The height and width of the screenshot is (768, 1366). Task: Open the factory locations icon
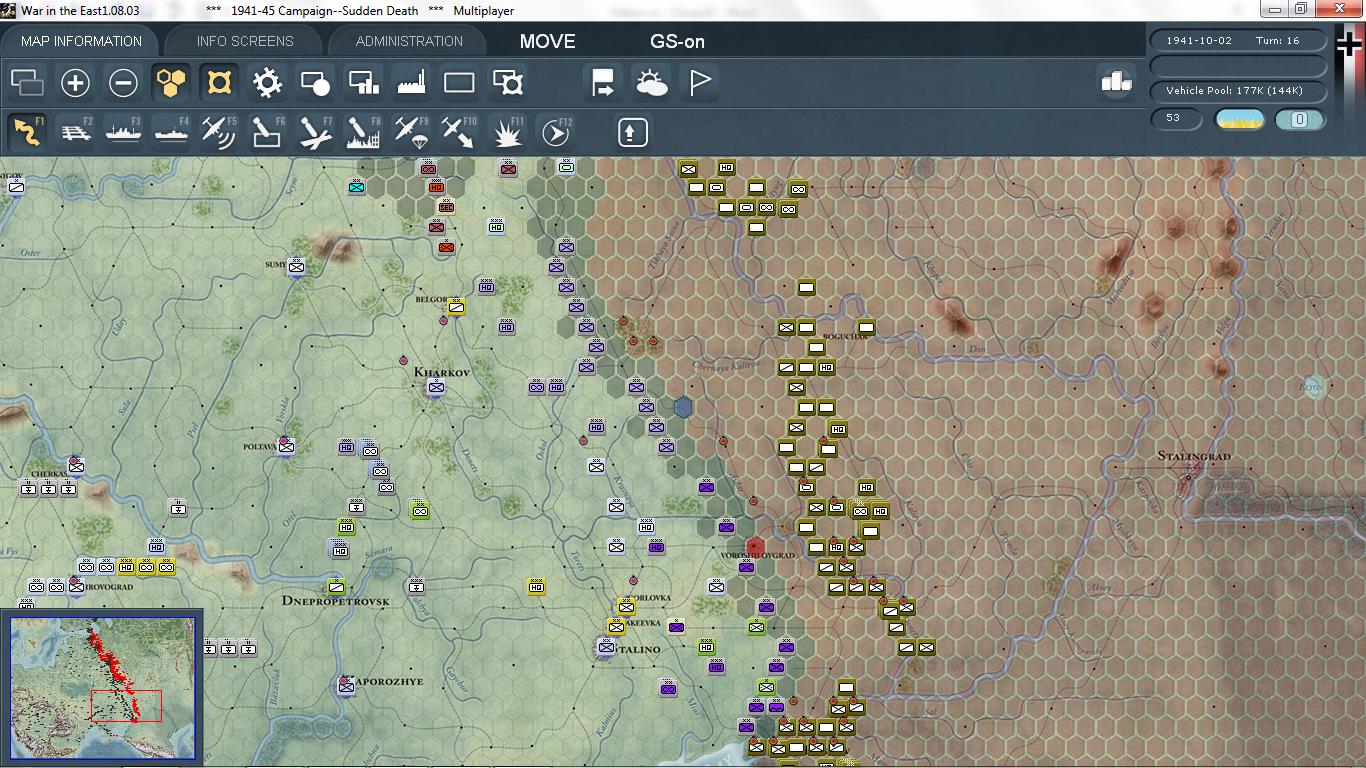[x=411, y=83]
